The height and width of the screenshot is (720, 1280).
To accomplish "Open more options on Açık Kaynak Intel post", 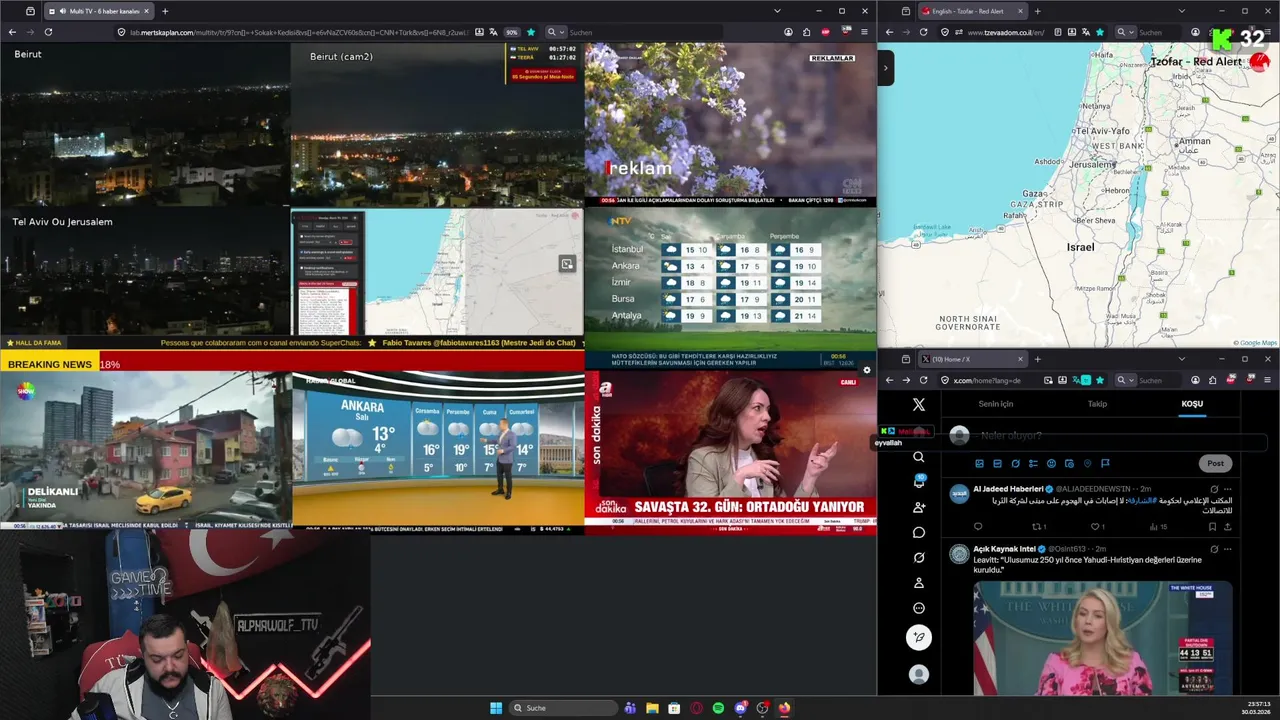I will (1227, 549).
